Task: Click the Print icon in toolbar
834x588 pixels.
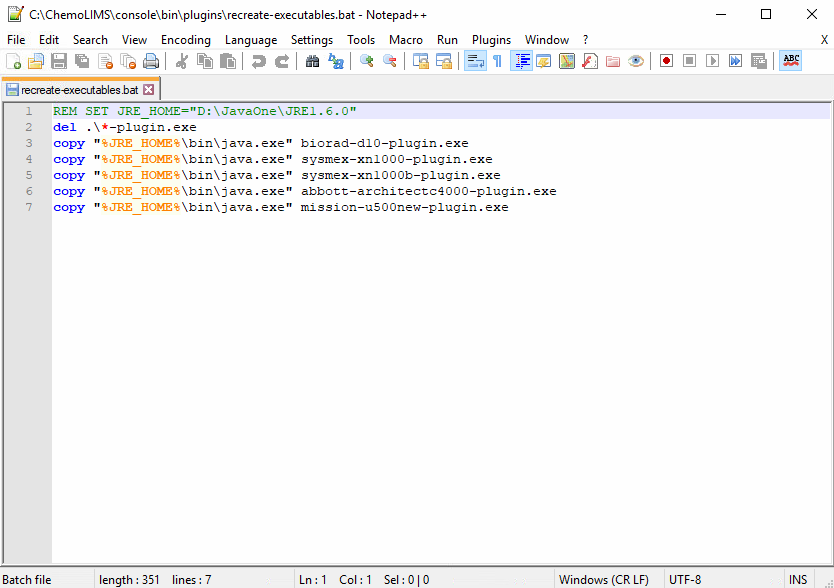Action: click(150, 61)
